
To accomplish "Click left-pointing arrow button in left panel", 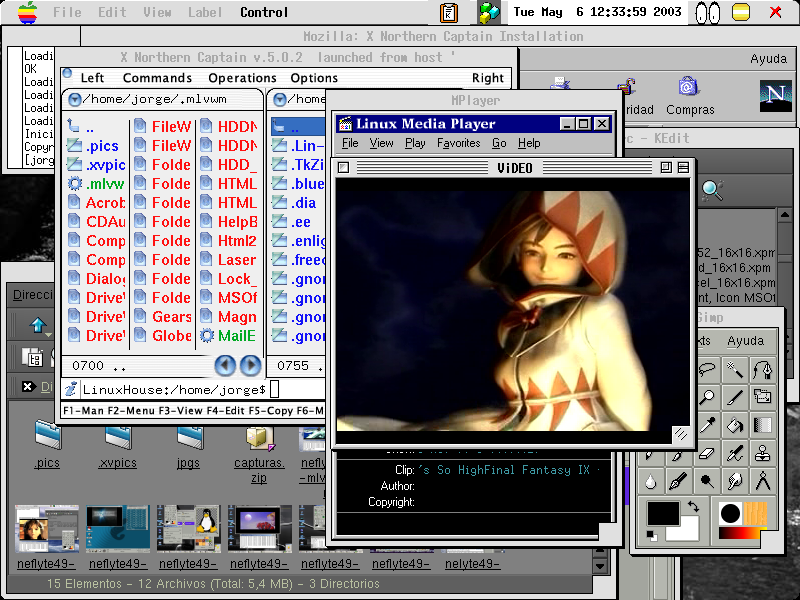I will [x=225, y=365].
